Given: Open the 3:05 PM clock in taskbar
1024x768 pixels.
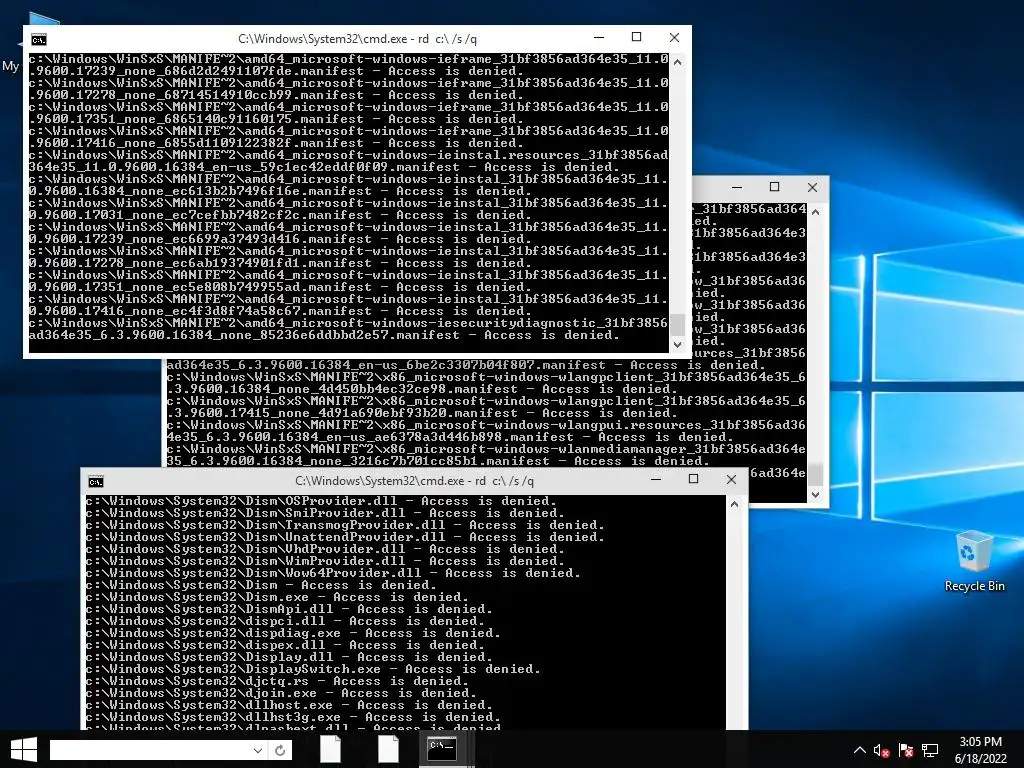Looking at the screenshot, I should click(x=980, y=742).
